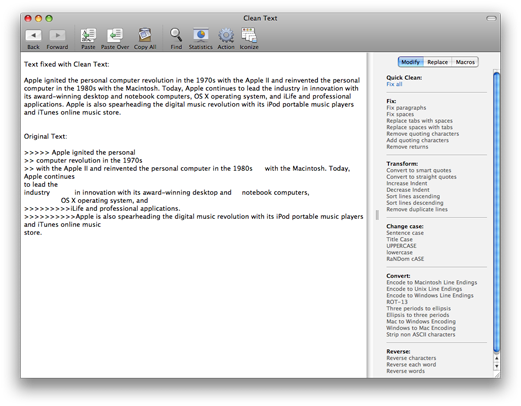Apply UPPERCASE

click(401, 246)
